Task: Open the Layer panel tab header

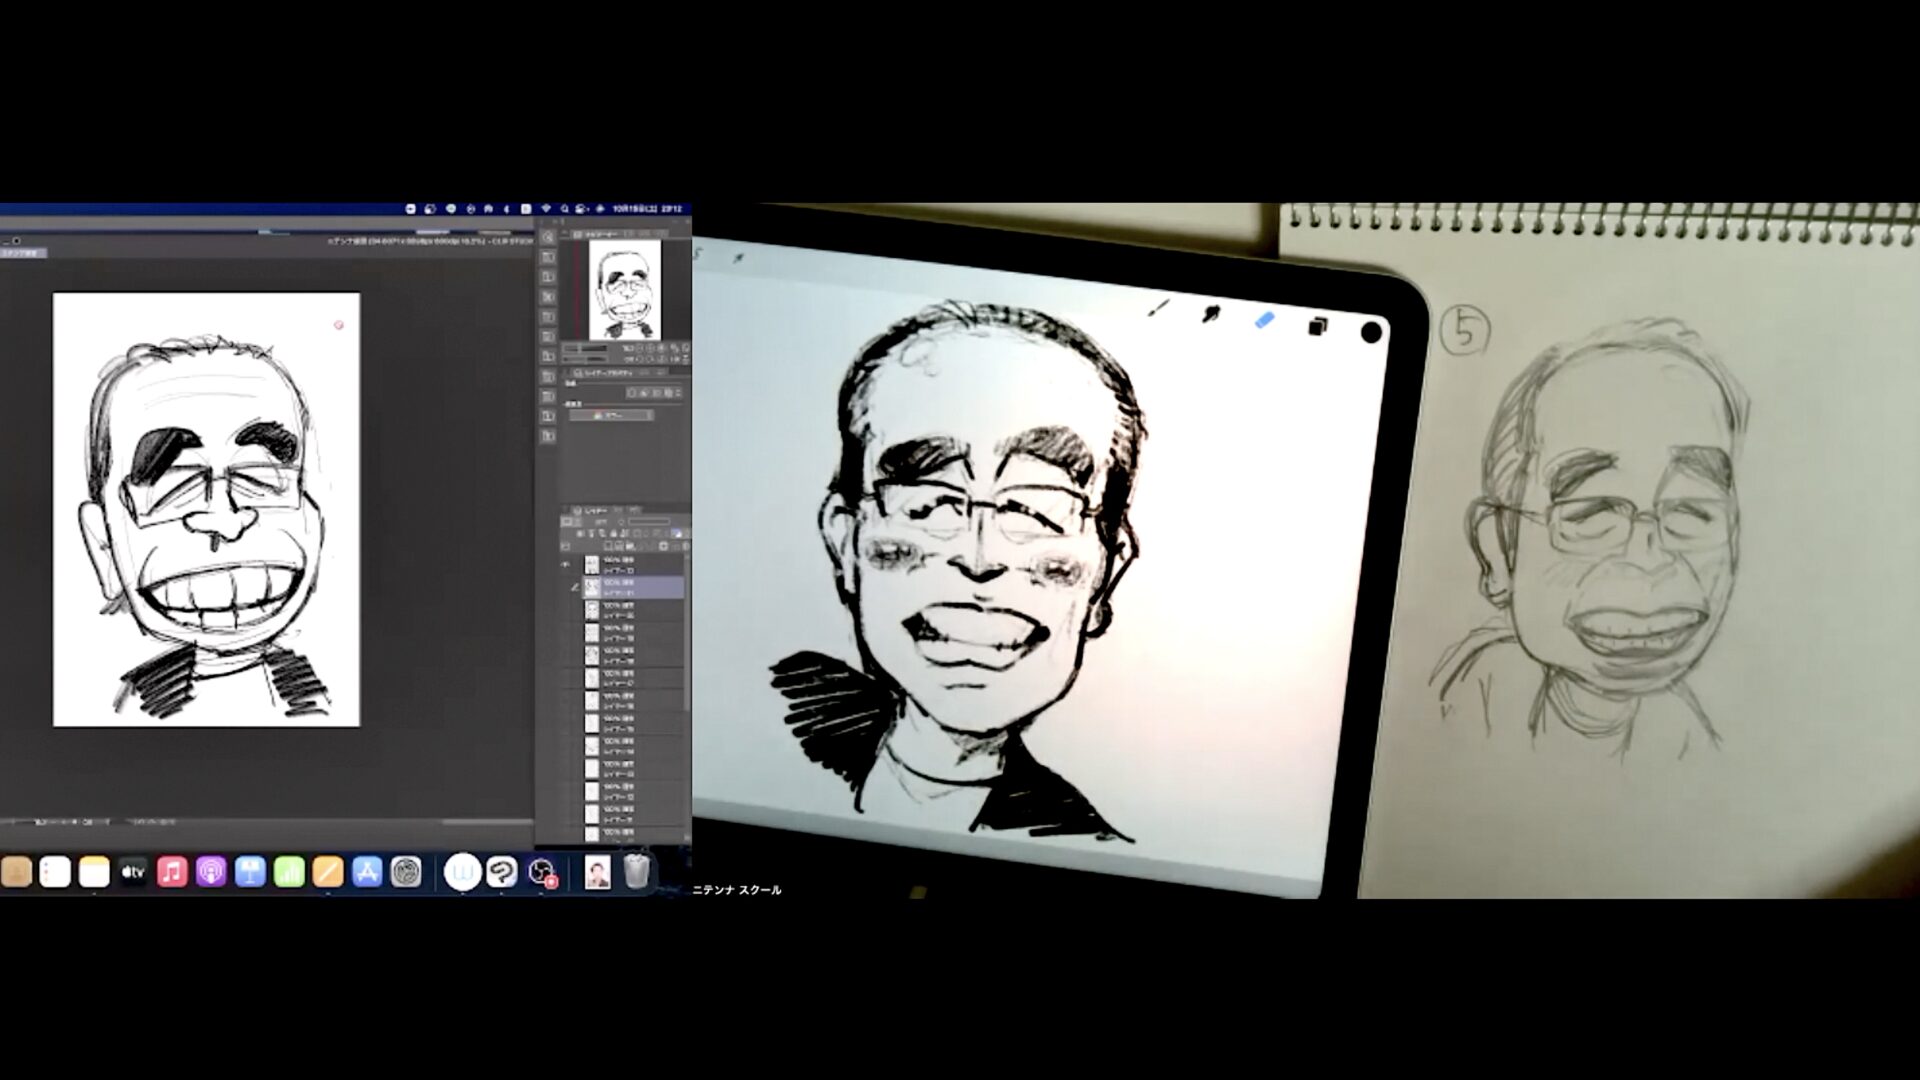Action: (596, 510)
